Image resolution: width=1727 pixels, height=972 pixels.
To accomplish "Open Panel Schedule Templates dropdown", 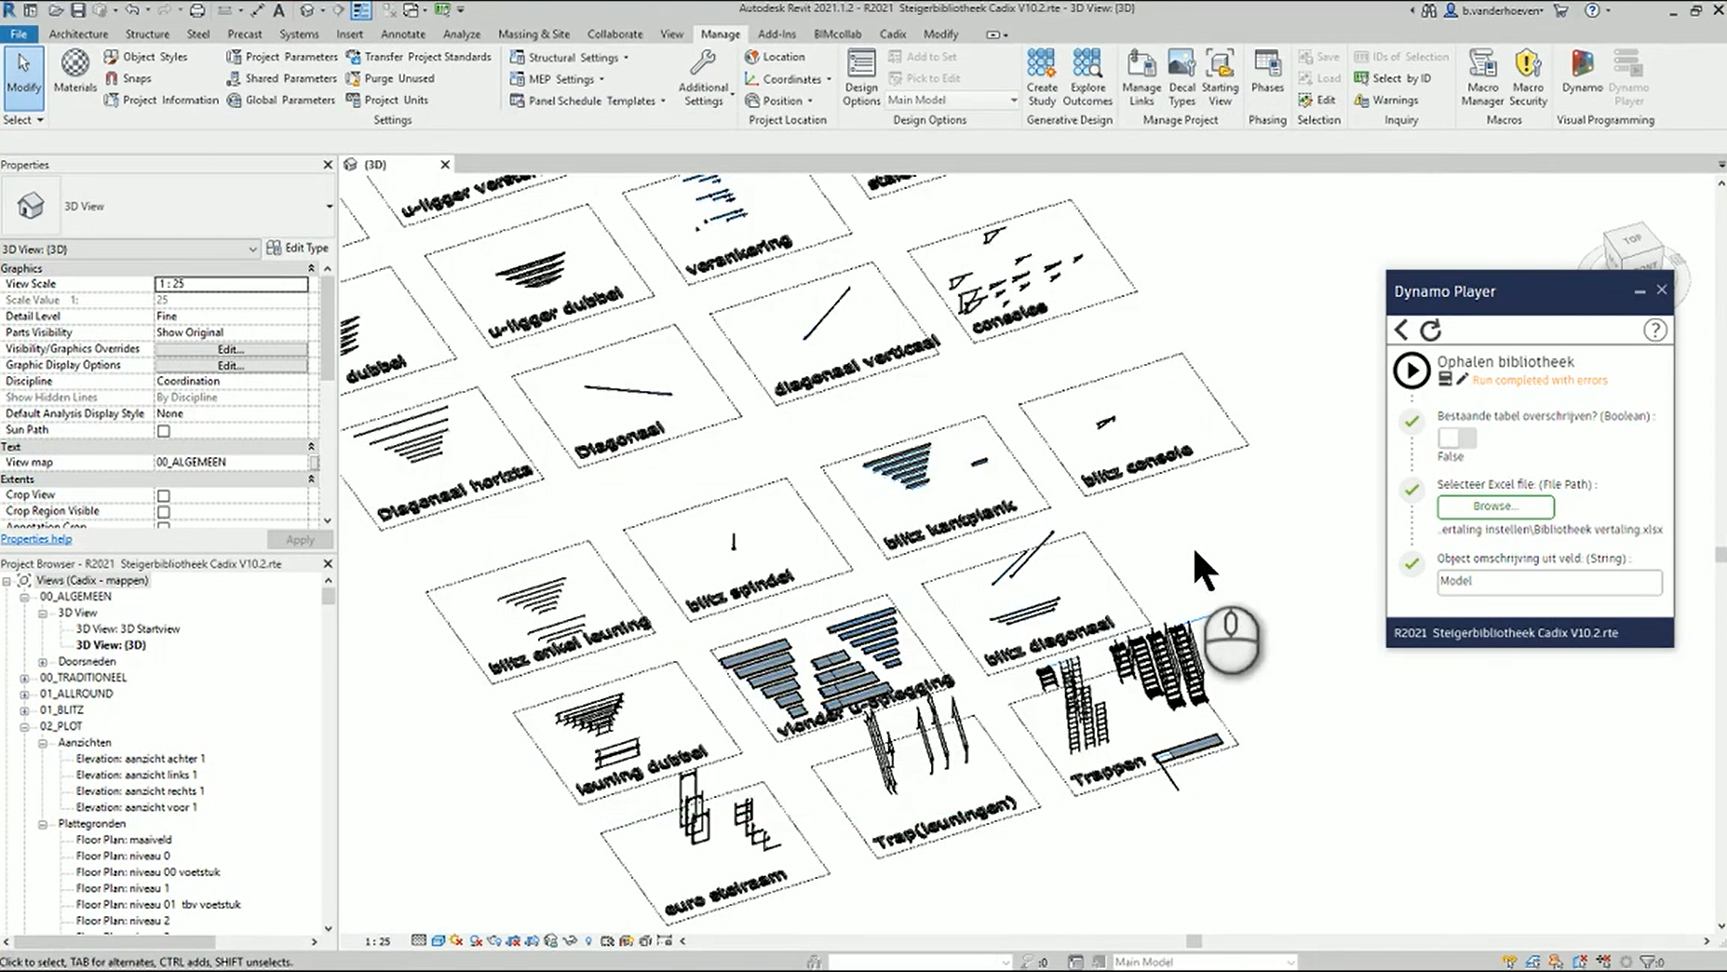I will 587,100.
